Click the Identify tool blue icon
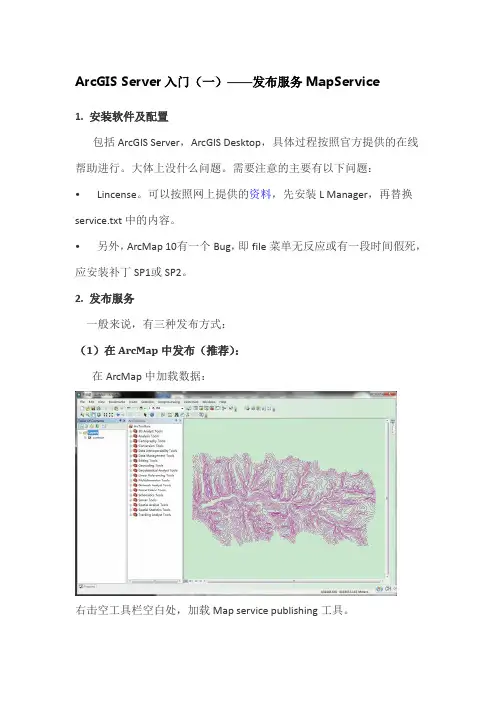 pyautogui.click(x=152, y=415)
